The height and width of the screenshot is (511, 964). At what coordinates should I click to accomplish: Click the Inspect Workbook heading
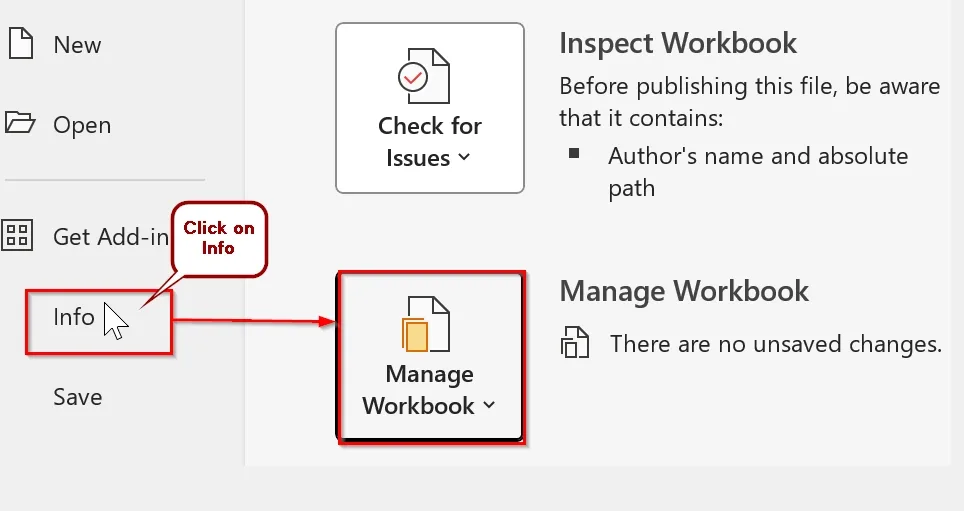678,44
